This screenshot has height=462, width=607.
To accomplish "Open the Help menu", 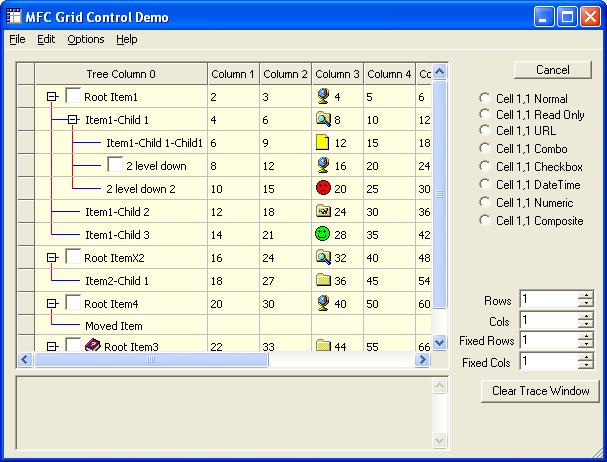I will tap(127, 39).
